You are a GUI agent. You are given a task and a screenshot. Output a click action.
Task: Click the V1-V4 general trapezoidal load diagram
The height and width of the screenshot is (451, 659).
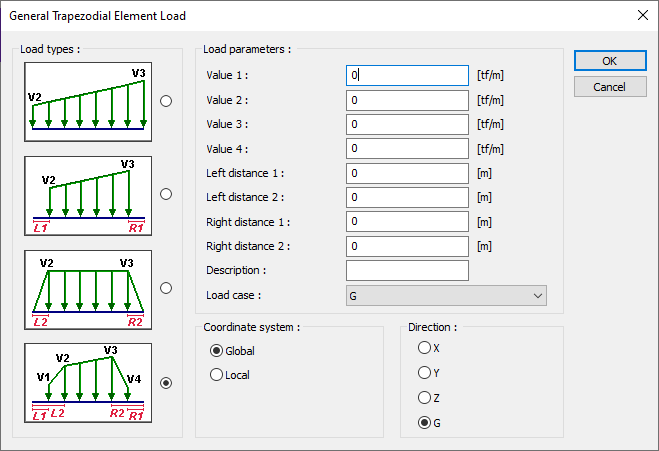pyautogui.click(x=87, y=382)
